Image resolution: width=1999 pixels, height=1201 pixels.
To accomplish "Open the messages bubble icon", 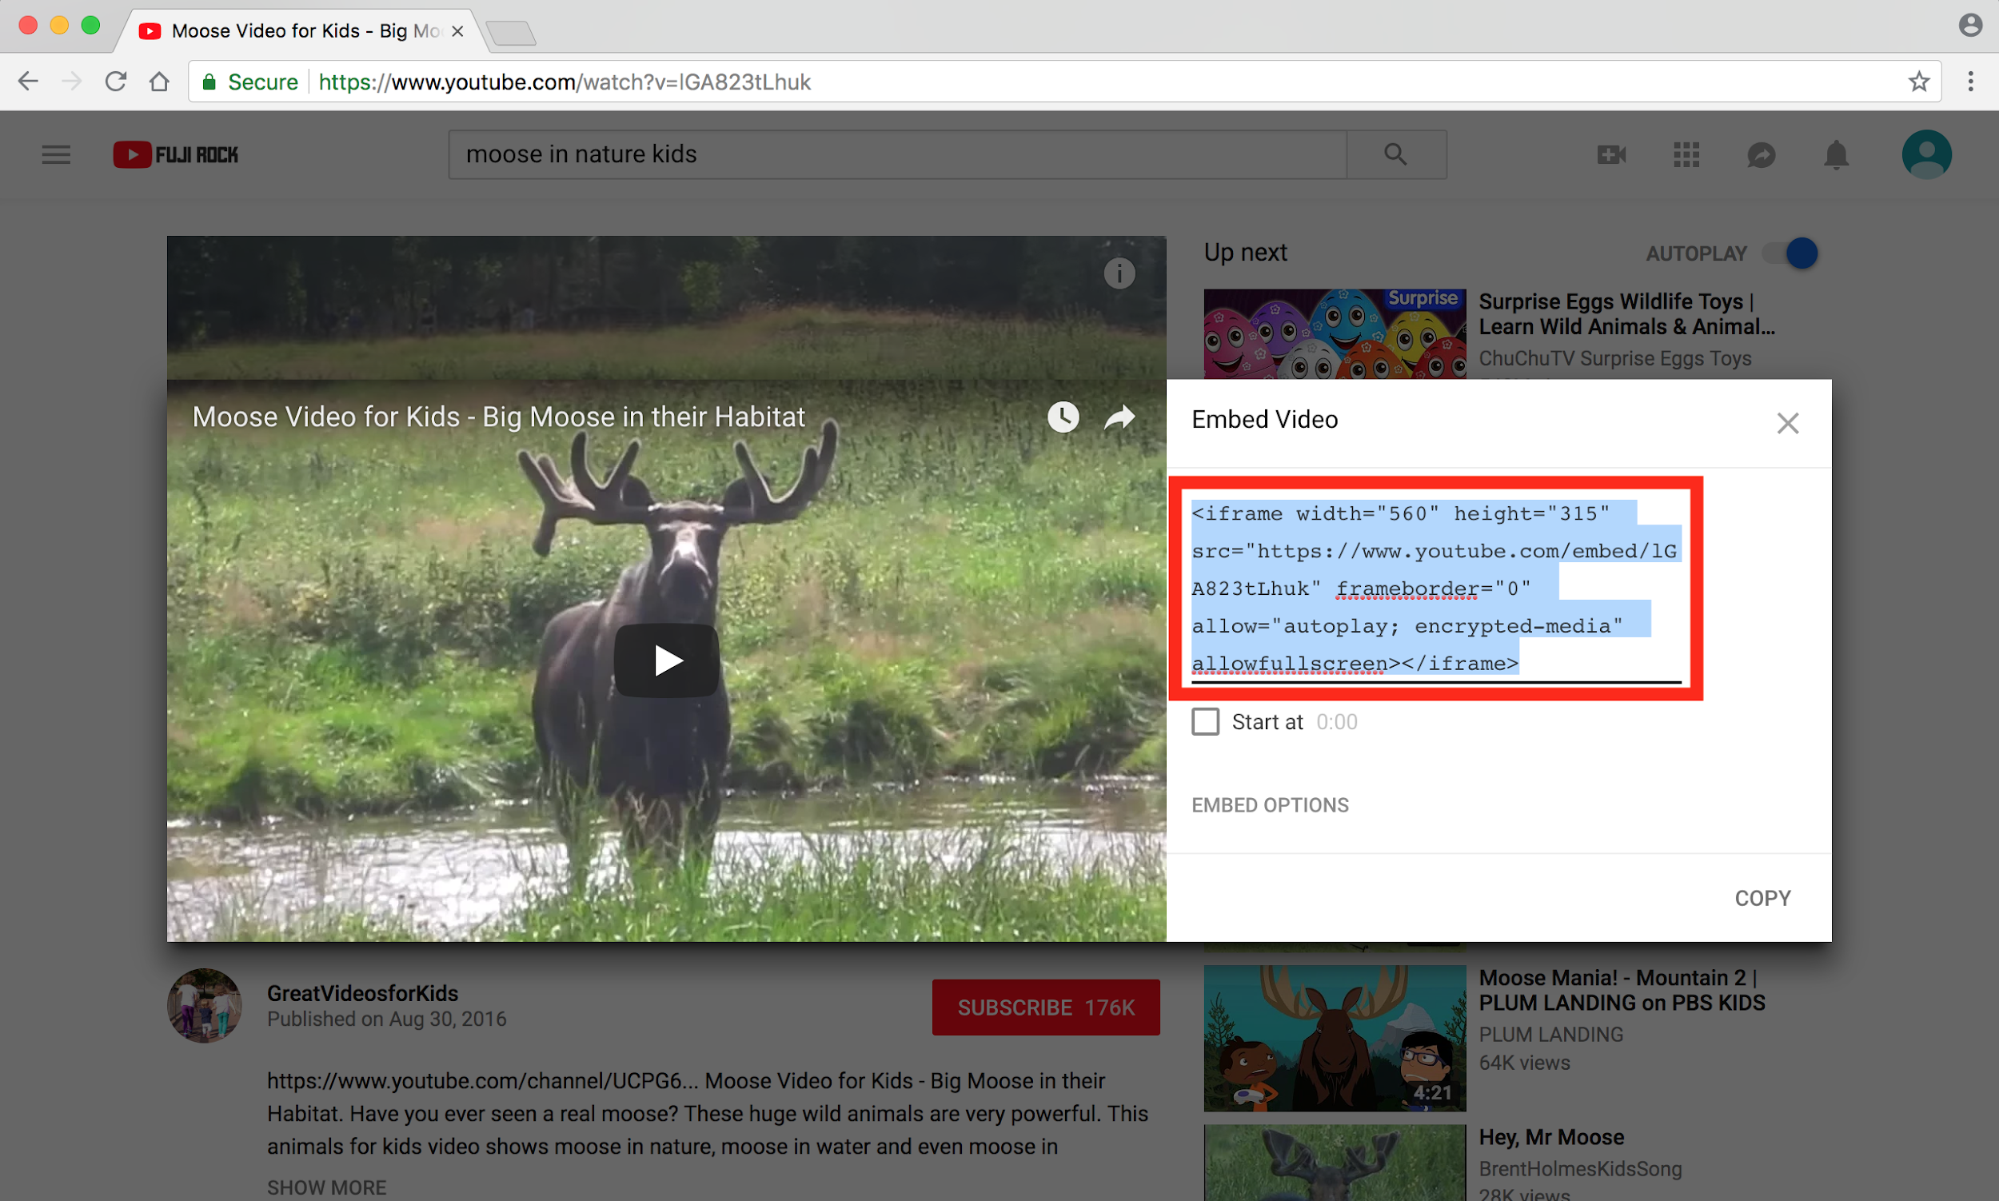I will click(1761, 154).
